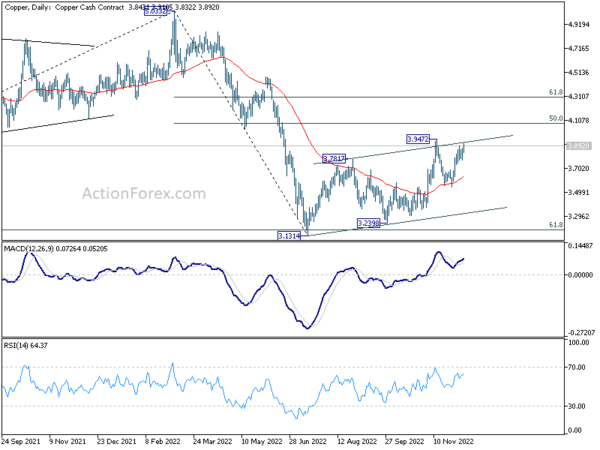Select the 70.00 RSI overbought level value
600x450 pixels.
pyautogui.click(x=577, y=367)
